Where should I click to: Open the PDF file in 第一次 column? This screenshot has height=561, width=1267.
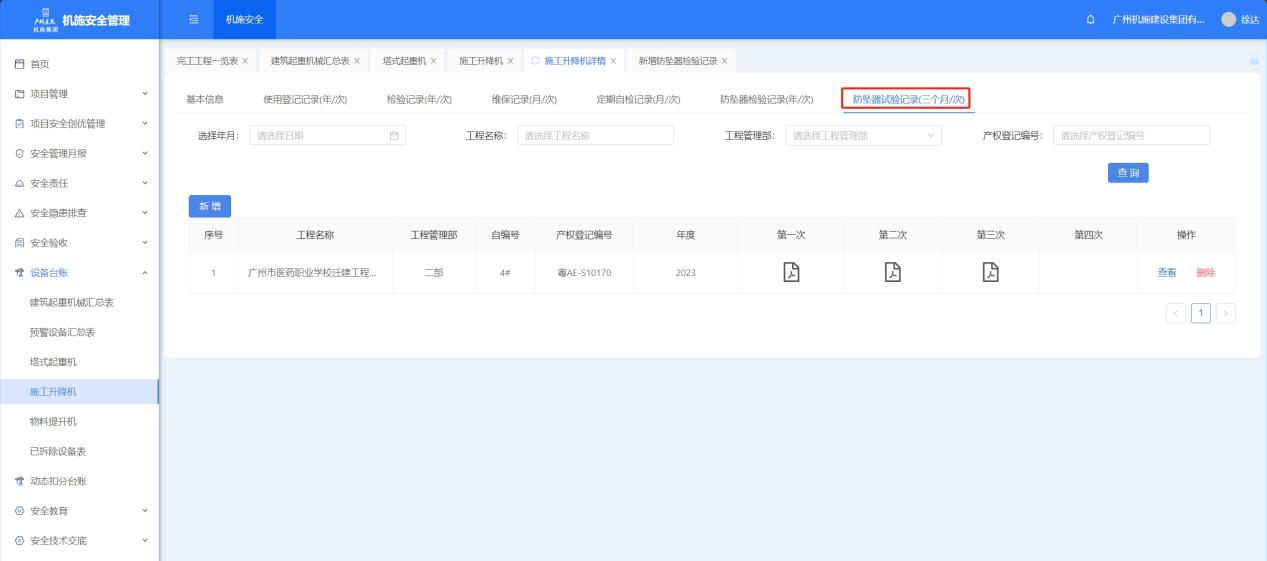coord(790,272)
